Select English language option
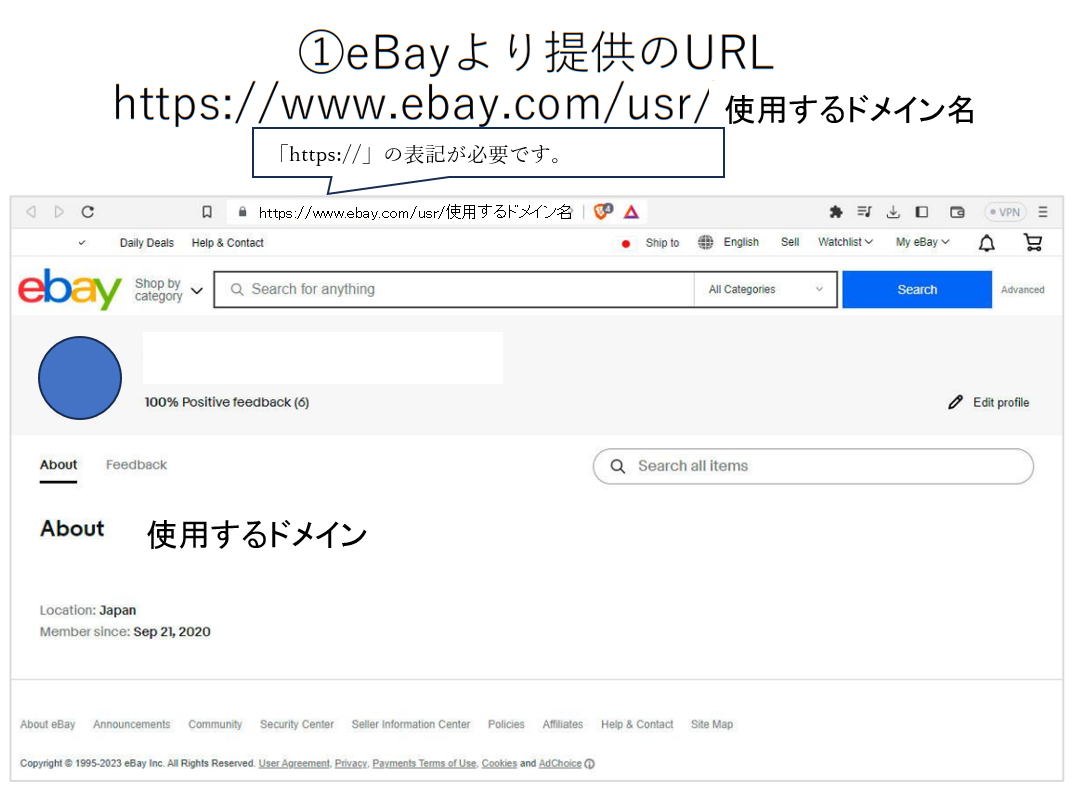Viewport: 1072px width, 792px height. click(741, 242)
